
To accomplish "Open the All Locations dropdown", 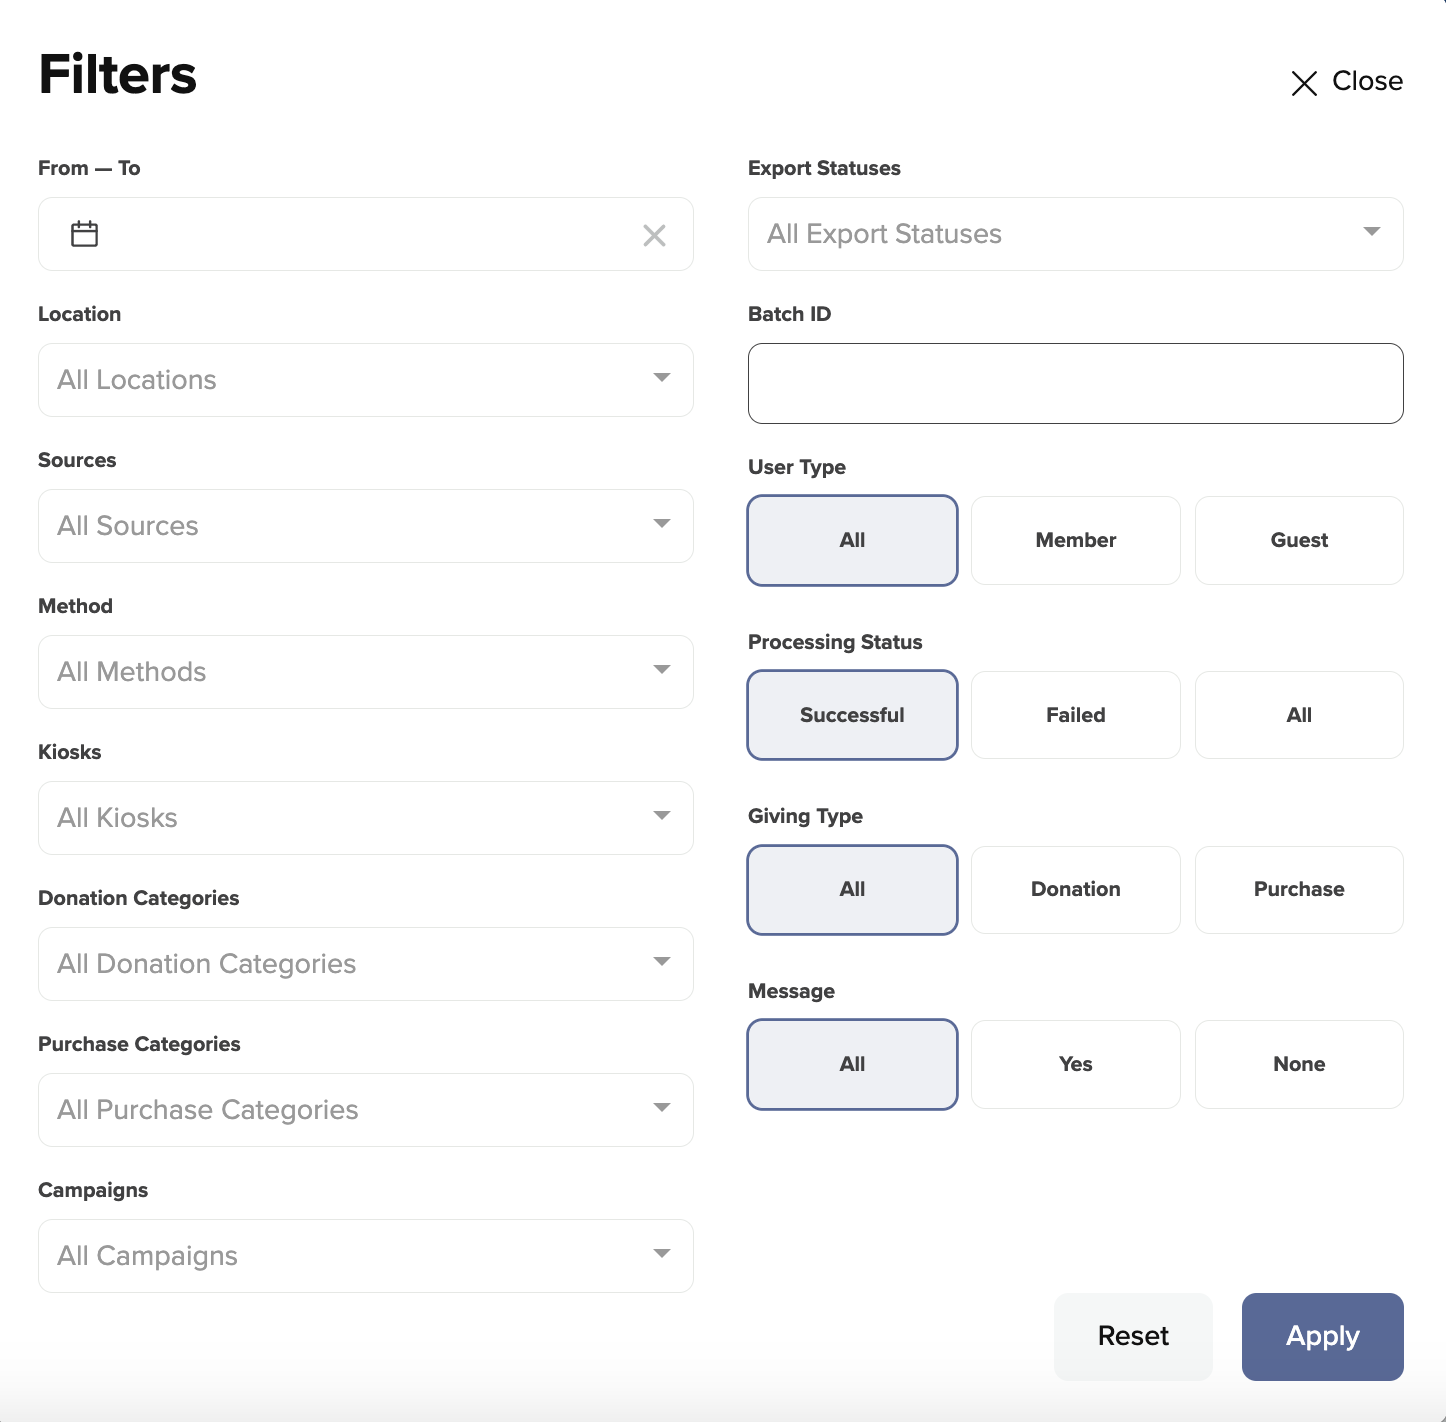I will click(x=365, y=380).
